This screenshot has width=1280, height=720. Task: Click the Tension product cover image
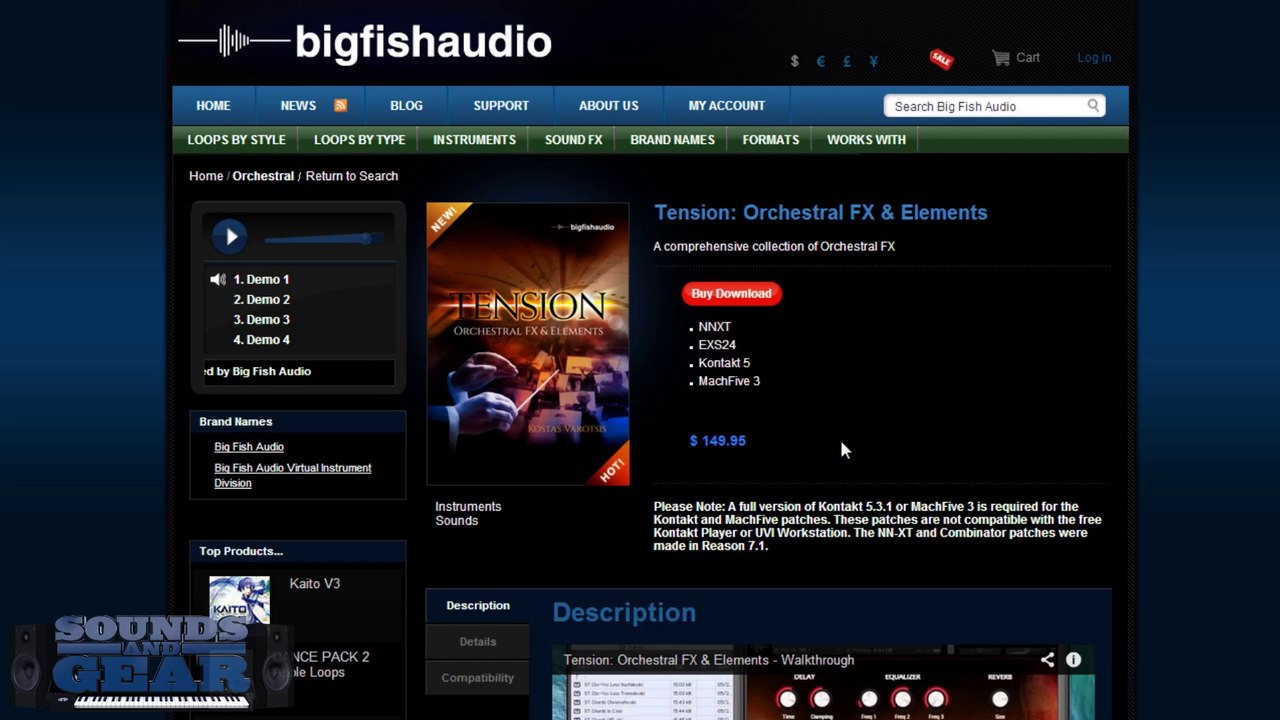[x=528, y=344]
